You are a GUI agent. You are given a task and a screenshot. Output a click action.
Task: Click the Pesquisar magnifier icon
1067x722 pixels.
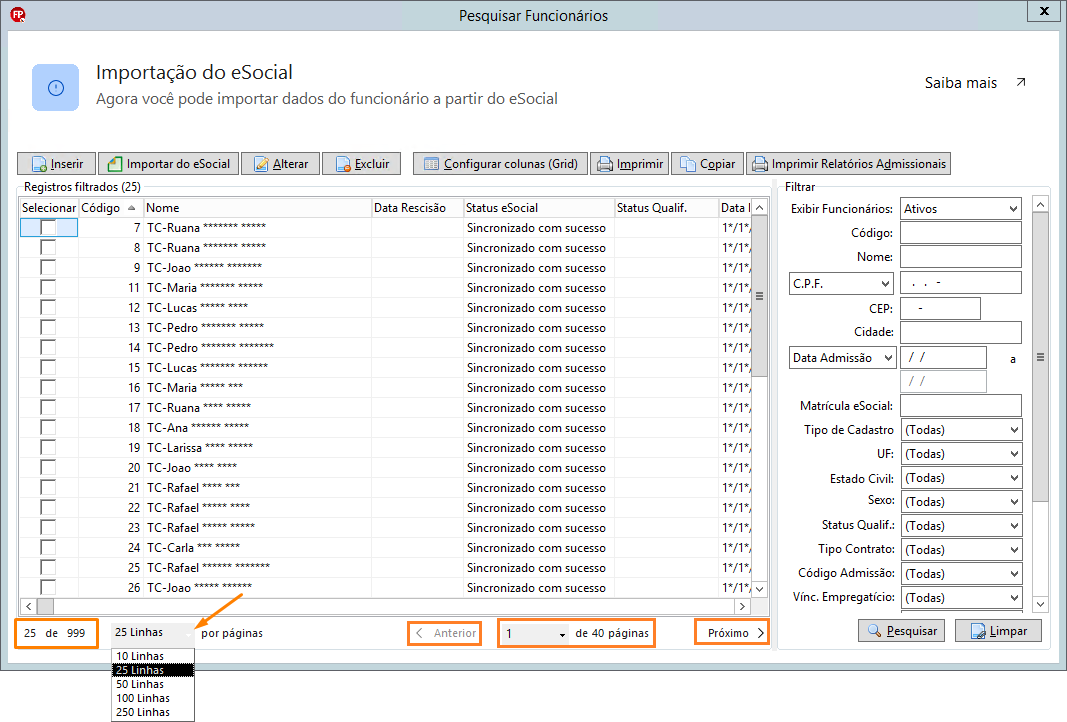874,631
